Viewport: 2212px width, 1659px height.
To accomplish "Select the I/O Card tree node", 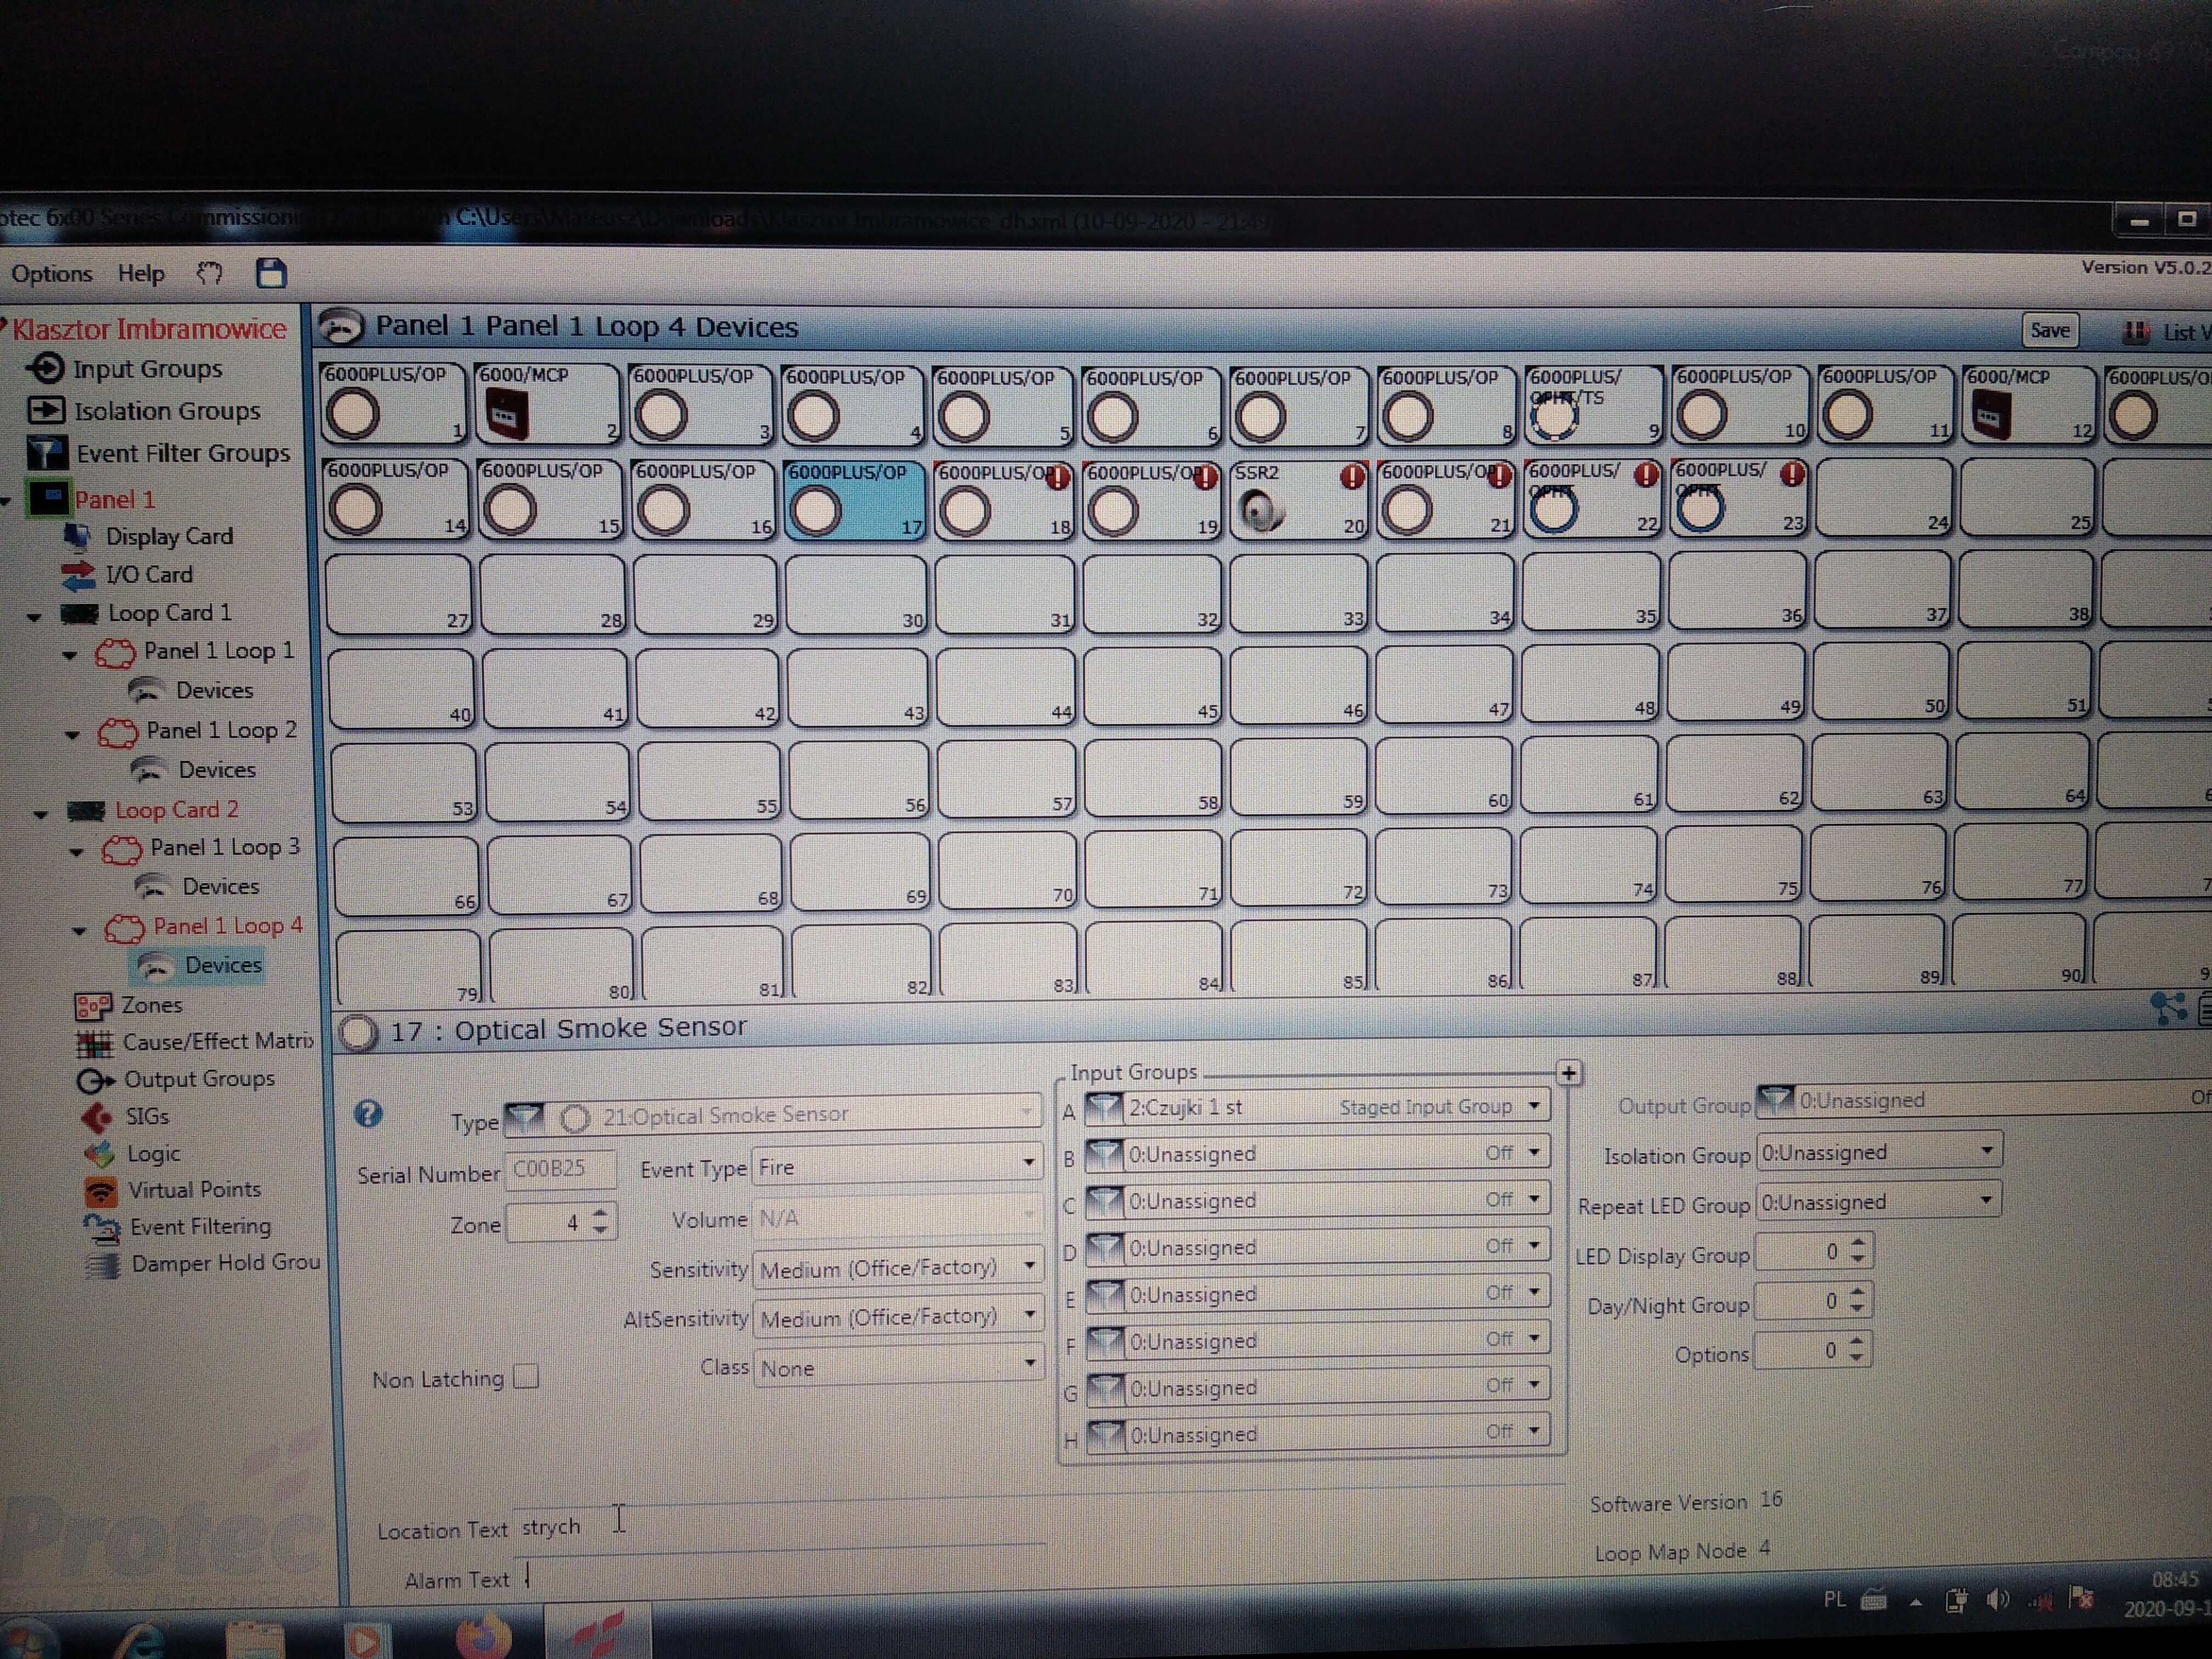I will tap(149, 575).
